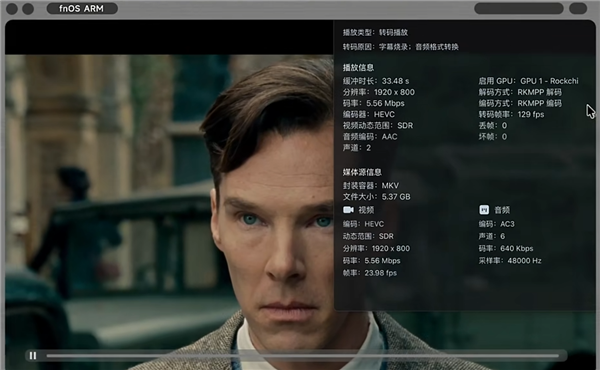Click the fnOS ARM title label
The width and height of the screenshot is (600, 370).
click(82, 8)
